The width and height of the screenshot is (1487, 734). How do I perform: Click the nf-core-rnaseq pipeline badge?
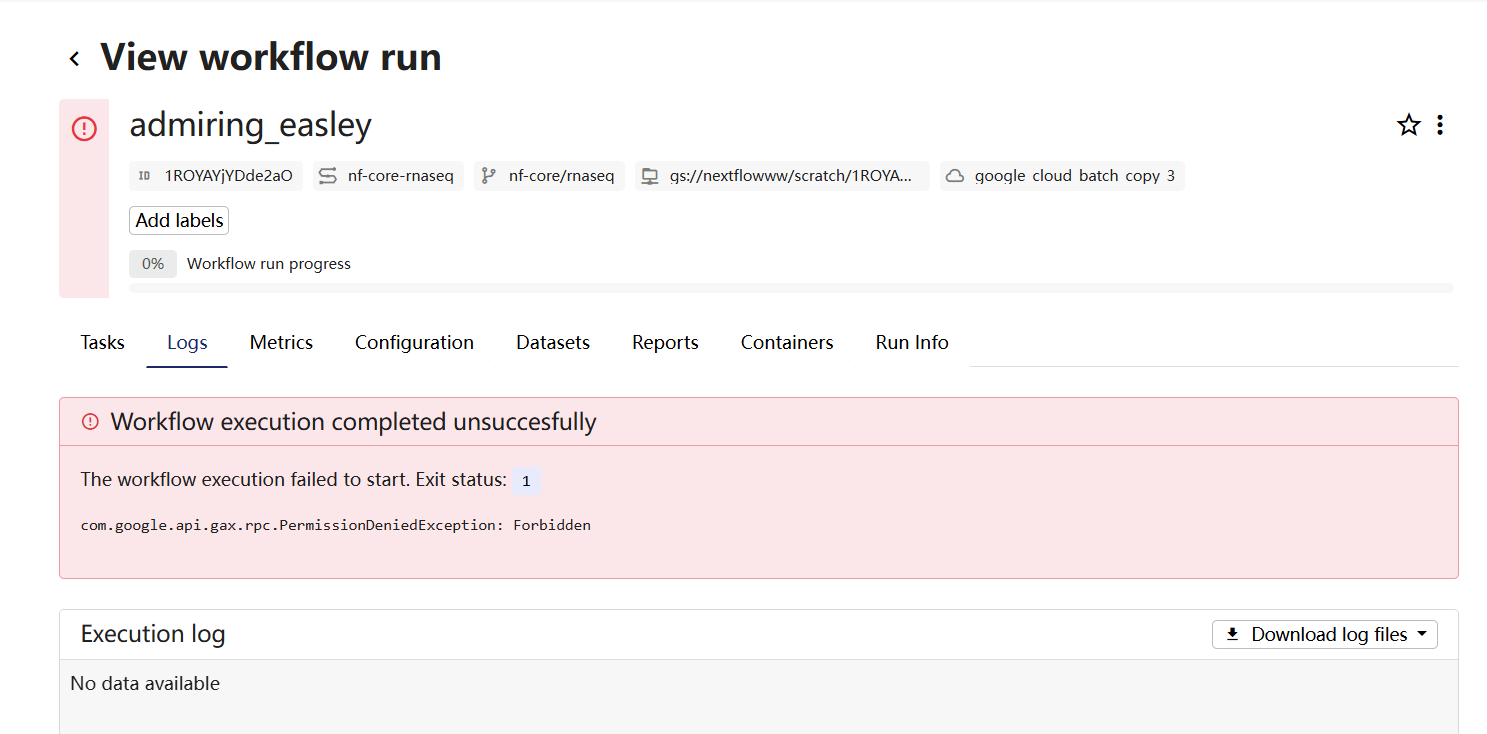coord(388,176)
